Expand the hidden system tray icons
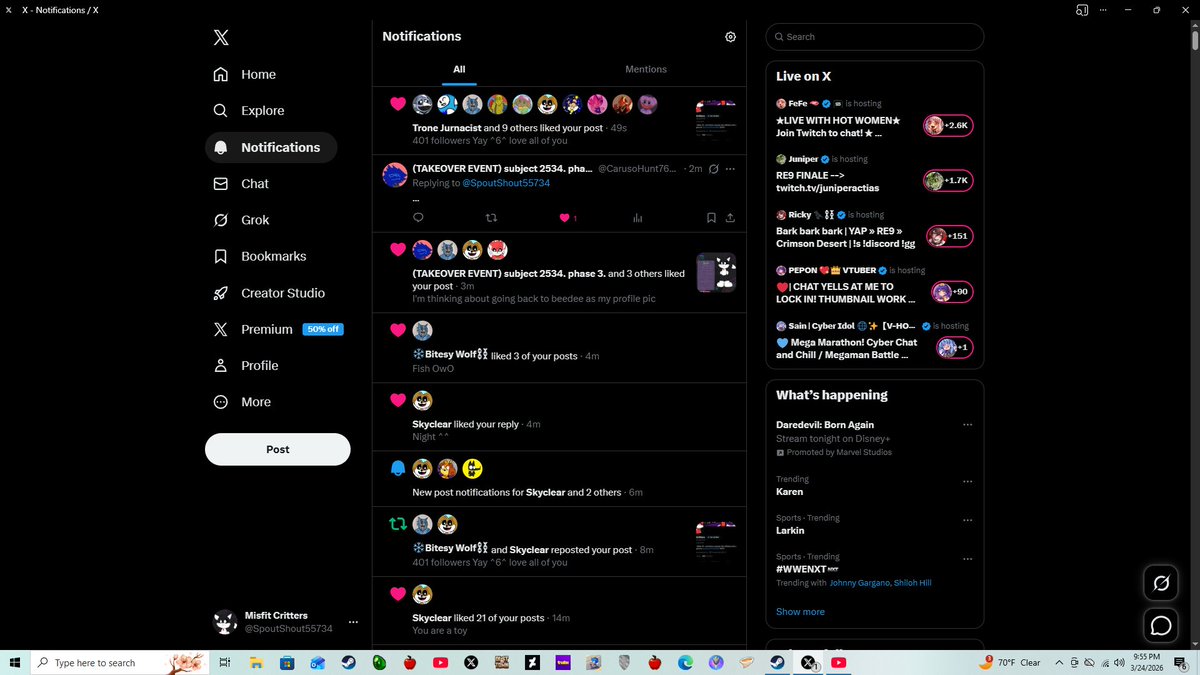 (x=1058, y=663)
